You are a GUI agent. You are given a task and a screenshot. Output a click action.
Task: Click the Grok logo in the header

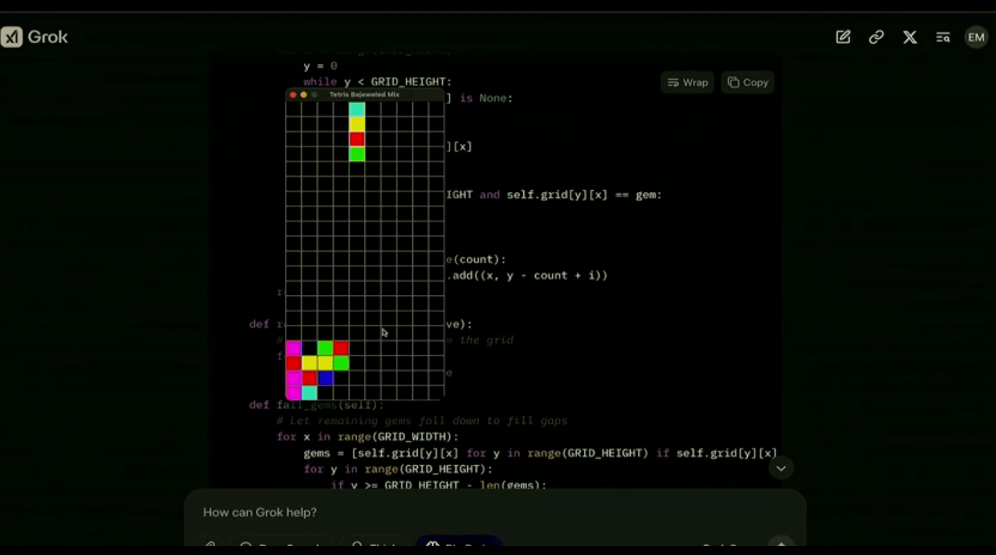35,38
